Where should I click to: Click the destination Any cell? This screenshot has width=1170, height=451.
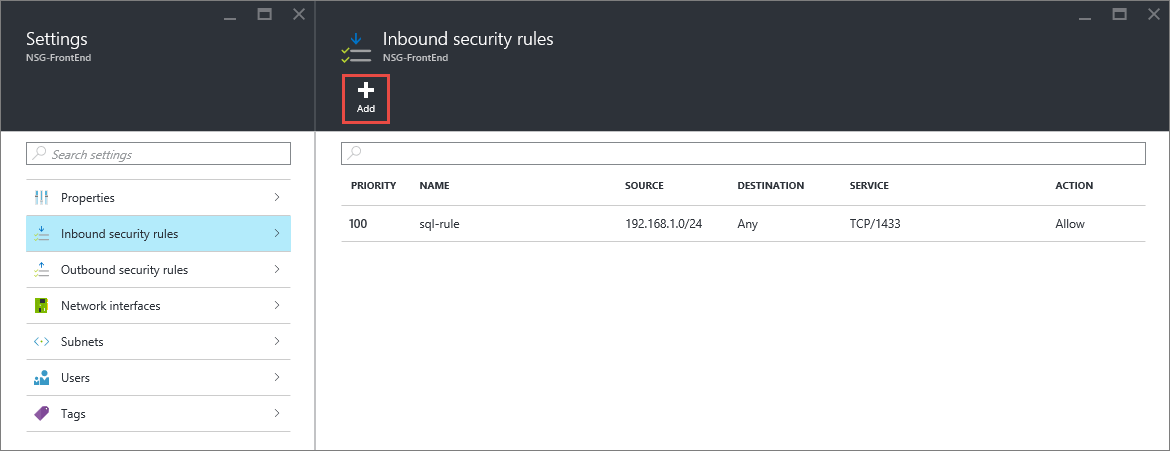pos(748,224)
